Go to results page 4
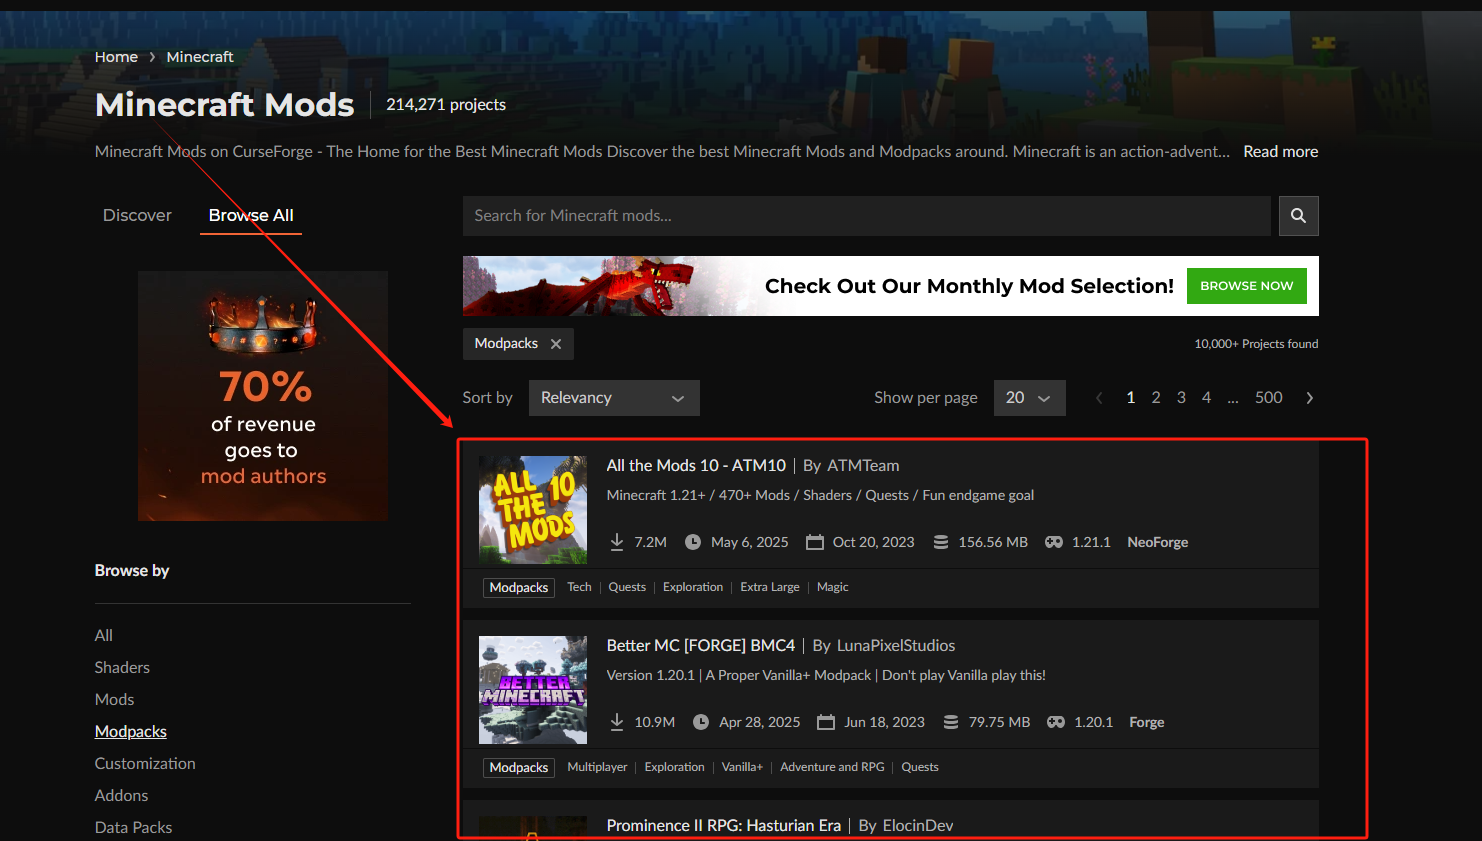Image resolution: width=1482 pixels, height=841 pixels. pyautogui.click(x=1206, y=398)
